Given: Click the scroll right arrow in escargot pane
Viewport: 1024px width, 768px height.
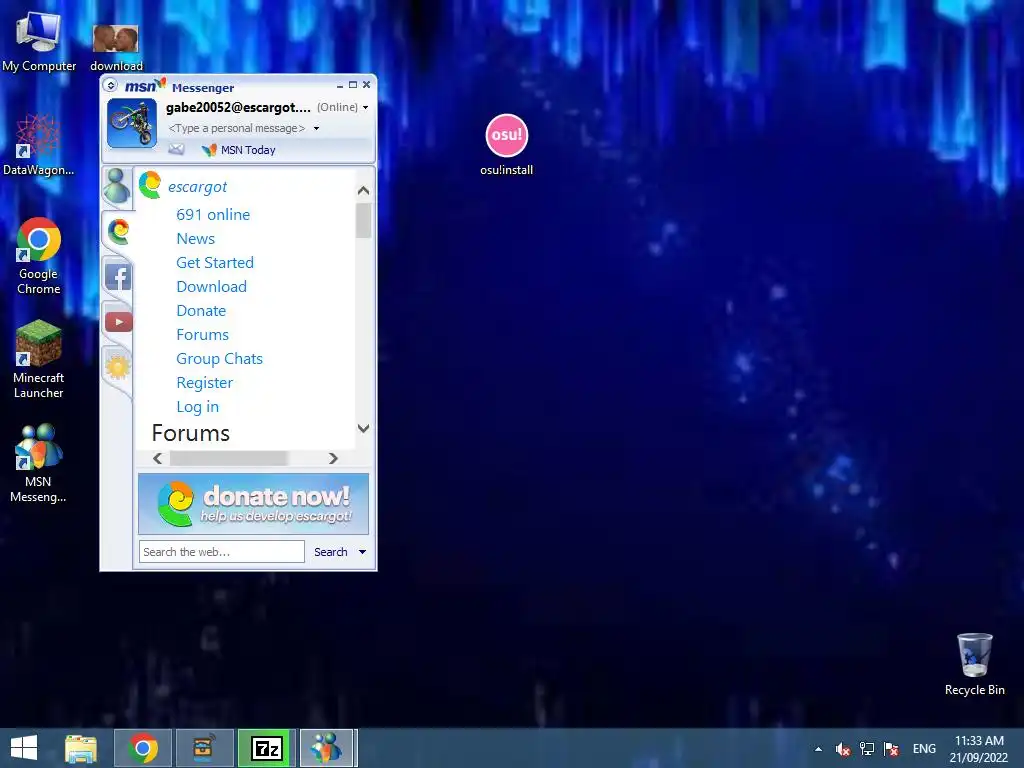Looking at the screenshot, I should tap(333, 458).
